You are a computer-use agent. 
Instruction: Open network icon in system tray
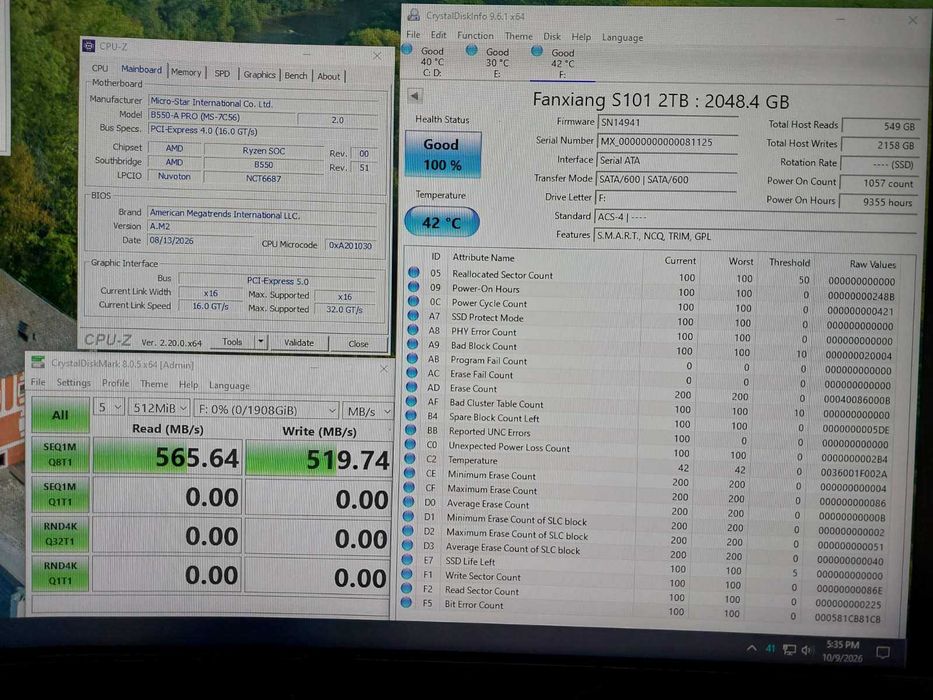pyautogui.click(x=789, y=649)
